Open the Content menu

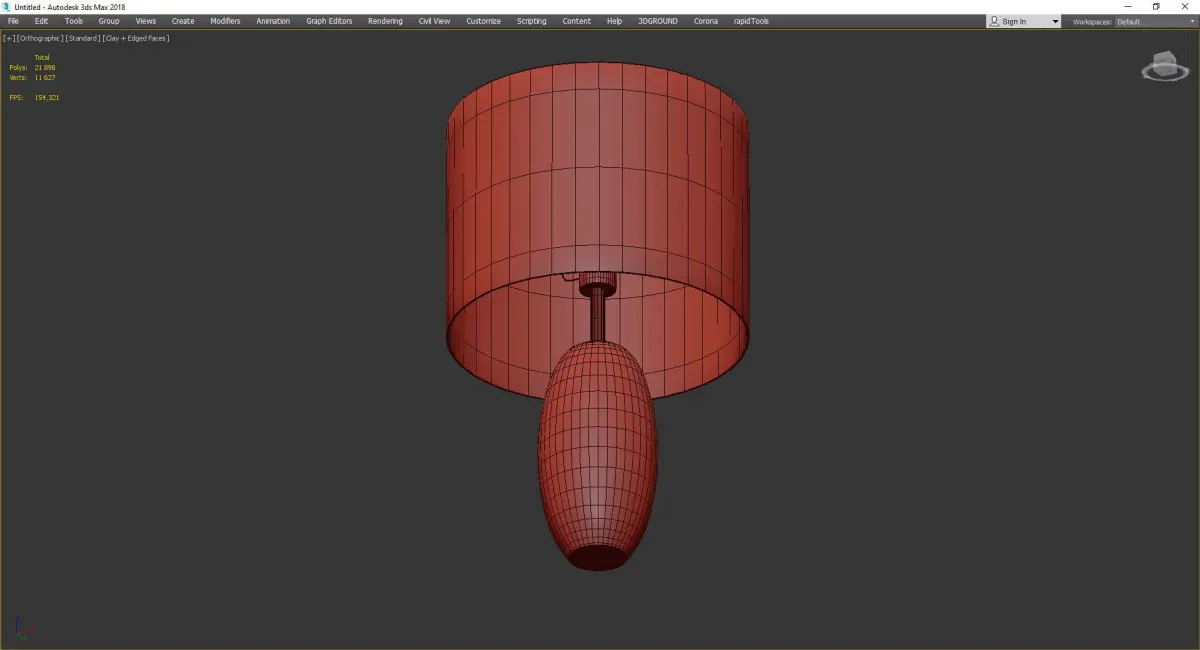coord(576,21)
